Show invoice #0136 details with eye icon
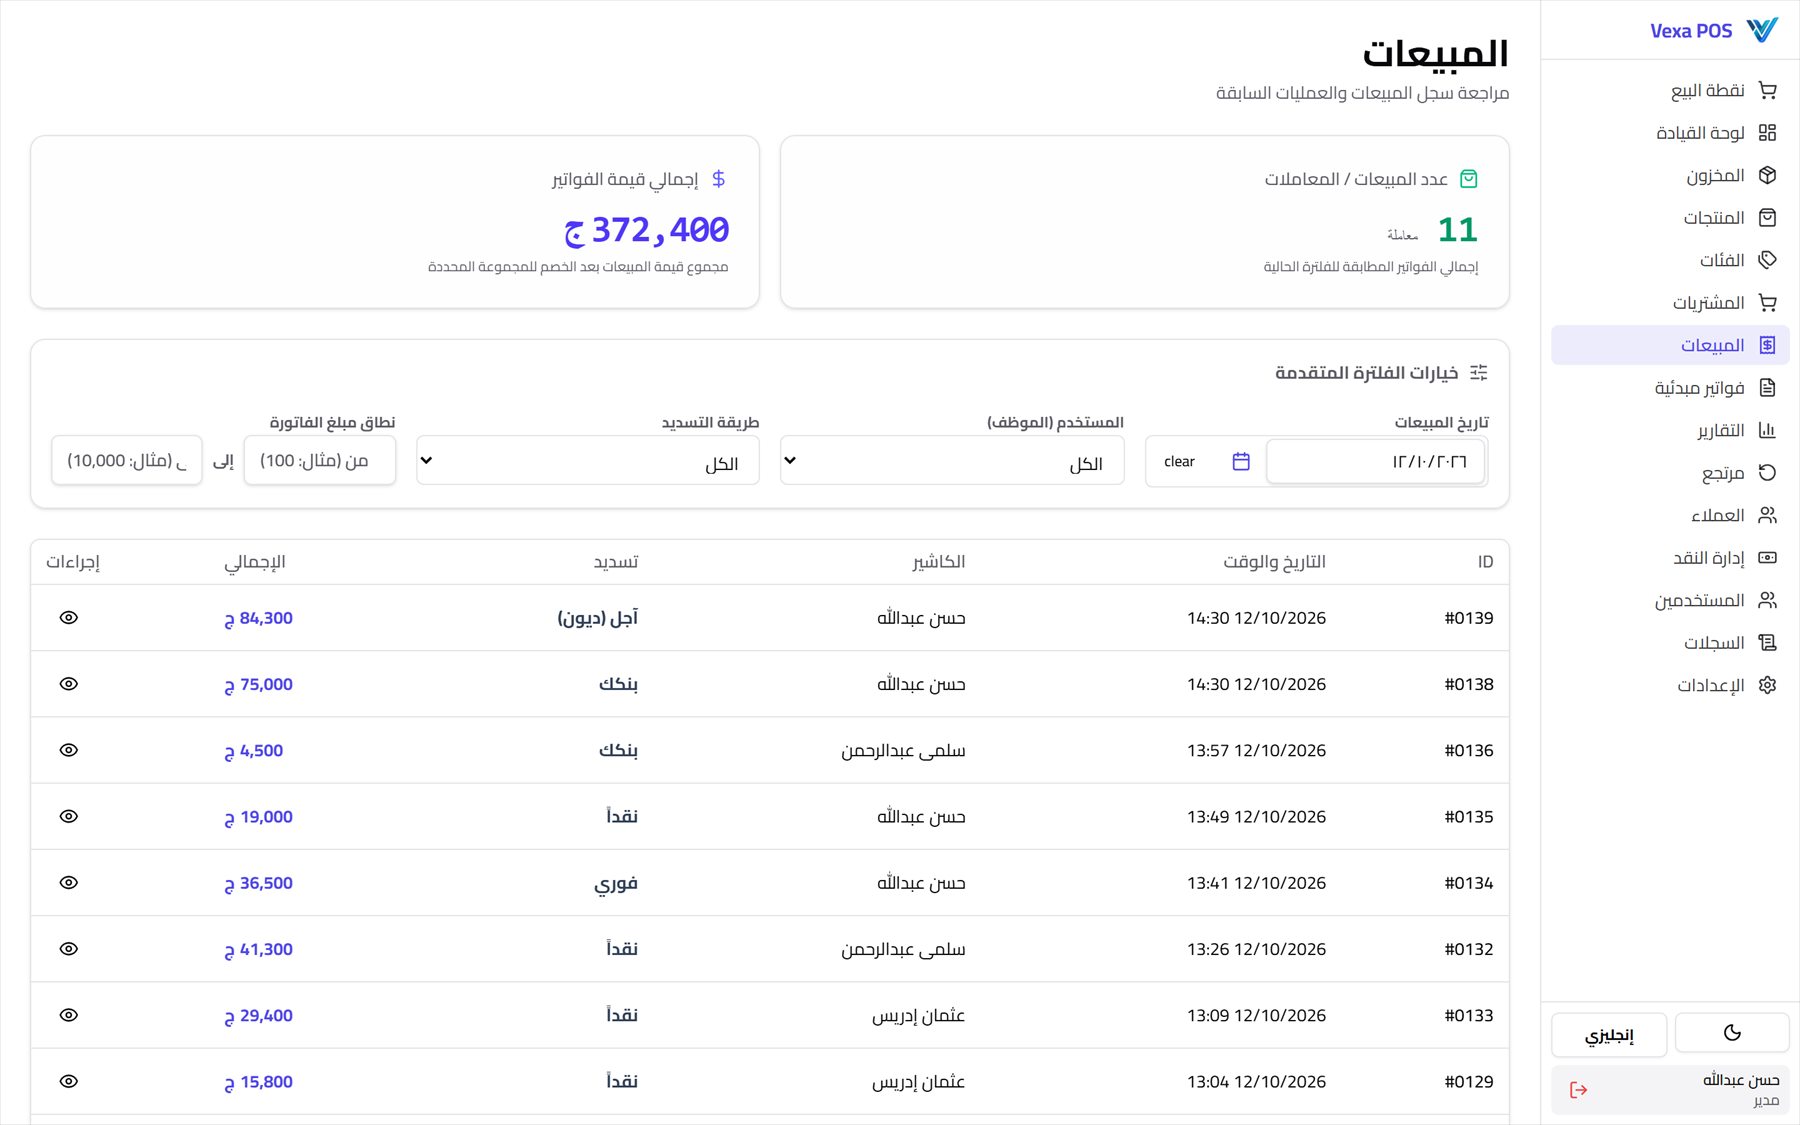The image size is (1800, 1125). tap(68, 750)
